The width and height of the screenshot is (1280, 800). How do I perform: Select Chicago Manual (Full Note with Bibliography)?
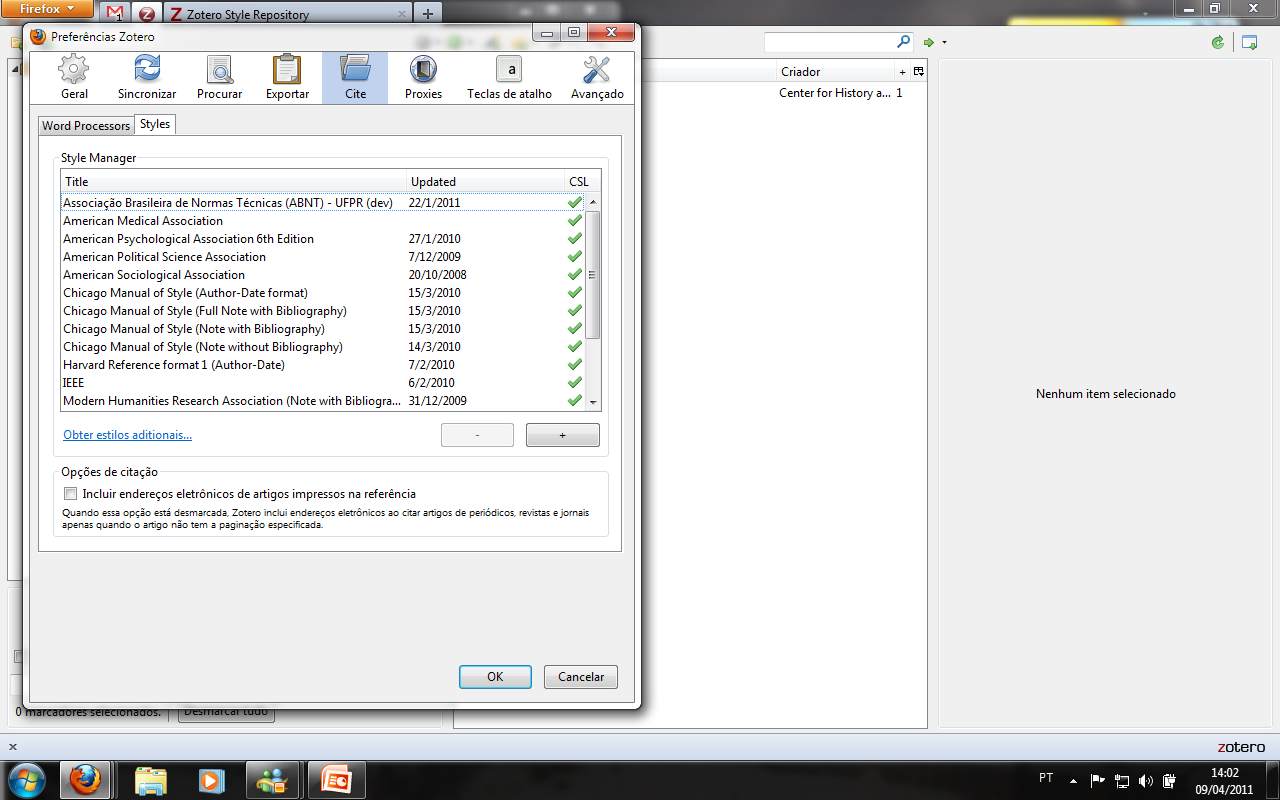tap(323, 311)
